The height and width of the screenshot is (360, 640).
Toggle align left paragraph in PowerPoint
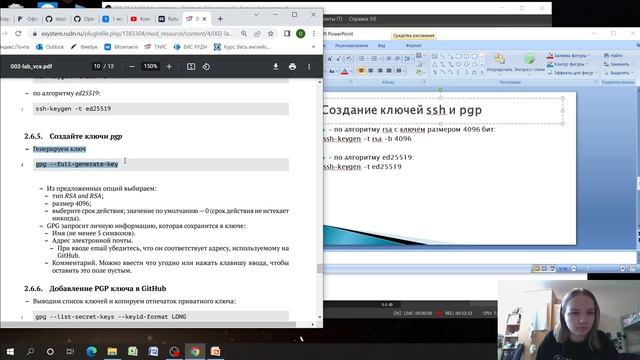point(361,71)
